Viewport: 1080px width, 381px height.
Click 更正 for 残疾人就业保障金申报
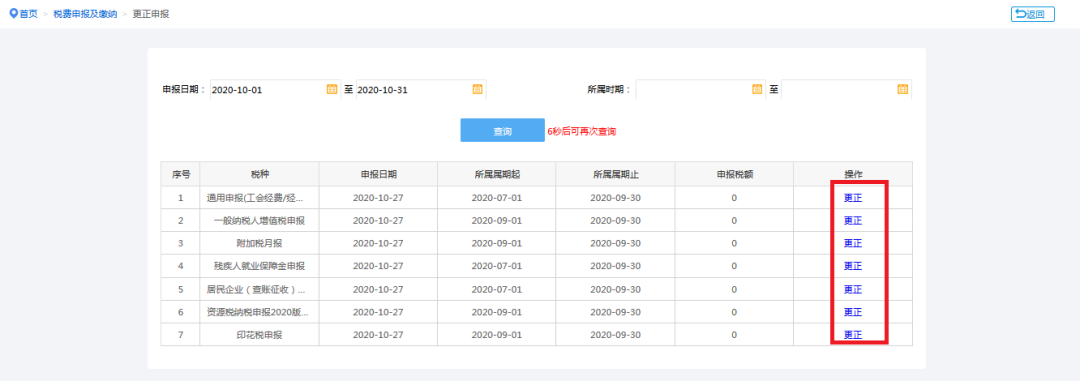[853, 266]
